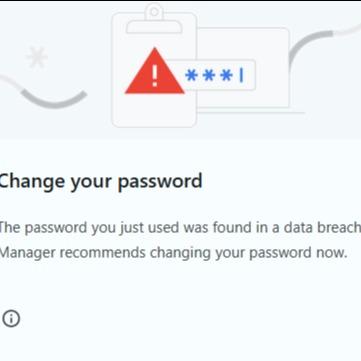Click the laptop base line illustration
The height and width of the screenshot is (361, 361).
coord(250,113)
